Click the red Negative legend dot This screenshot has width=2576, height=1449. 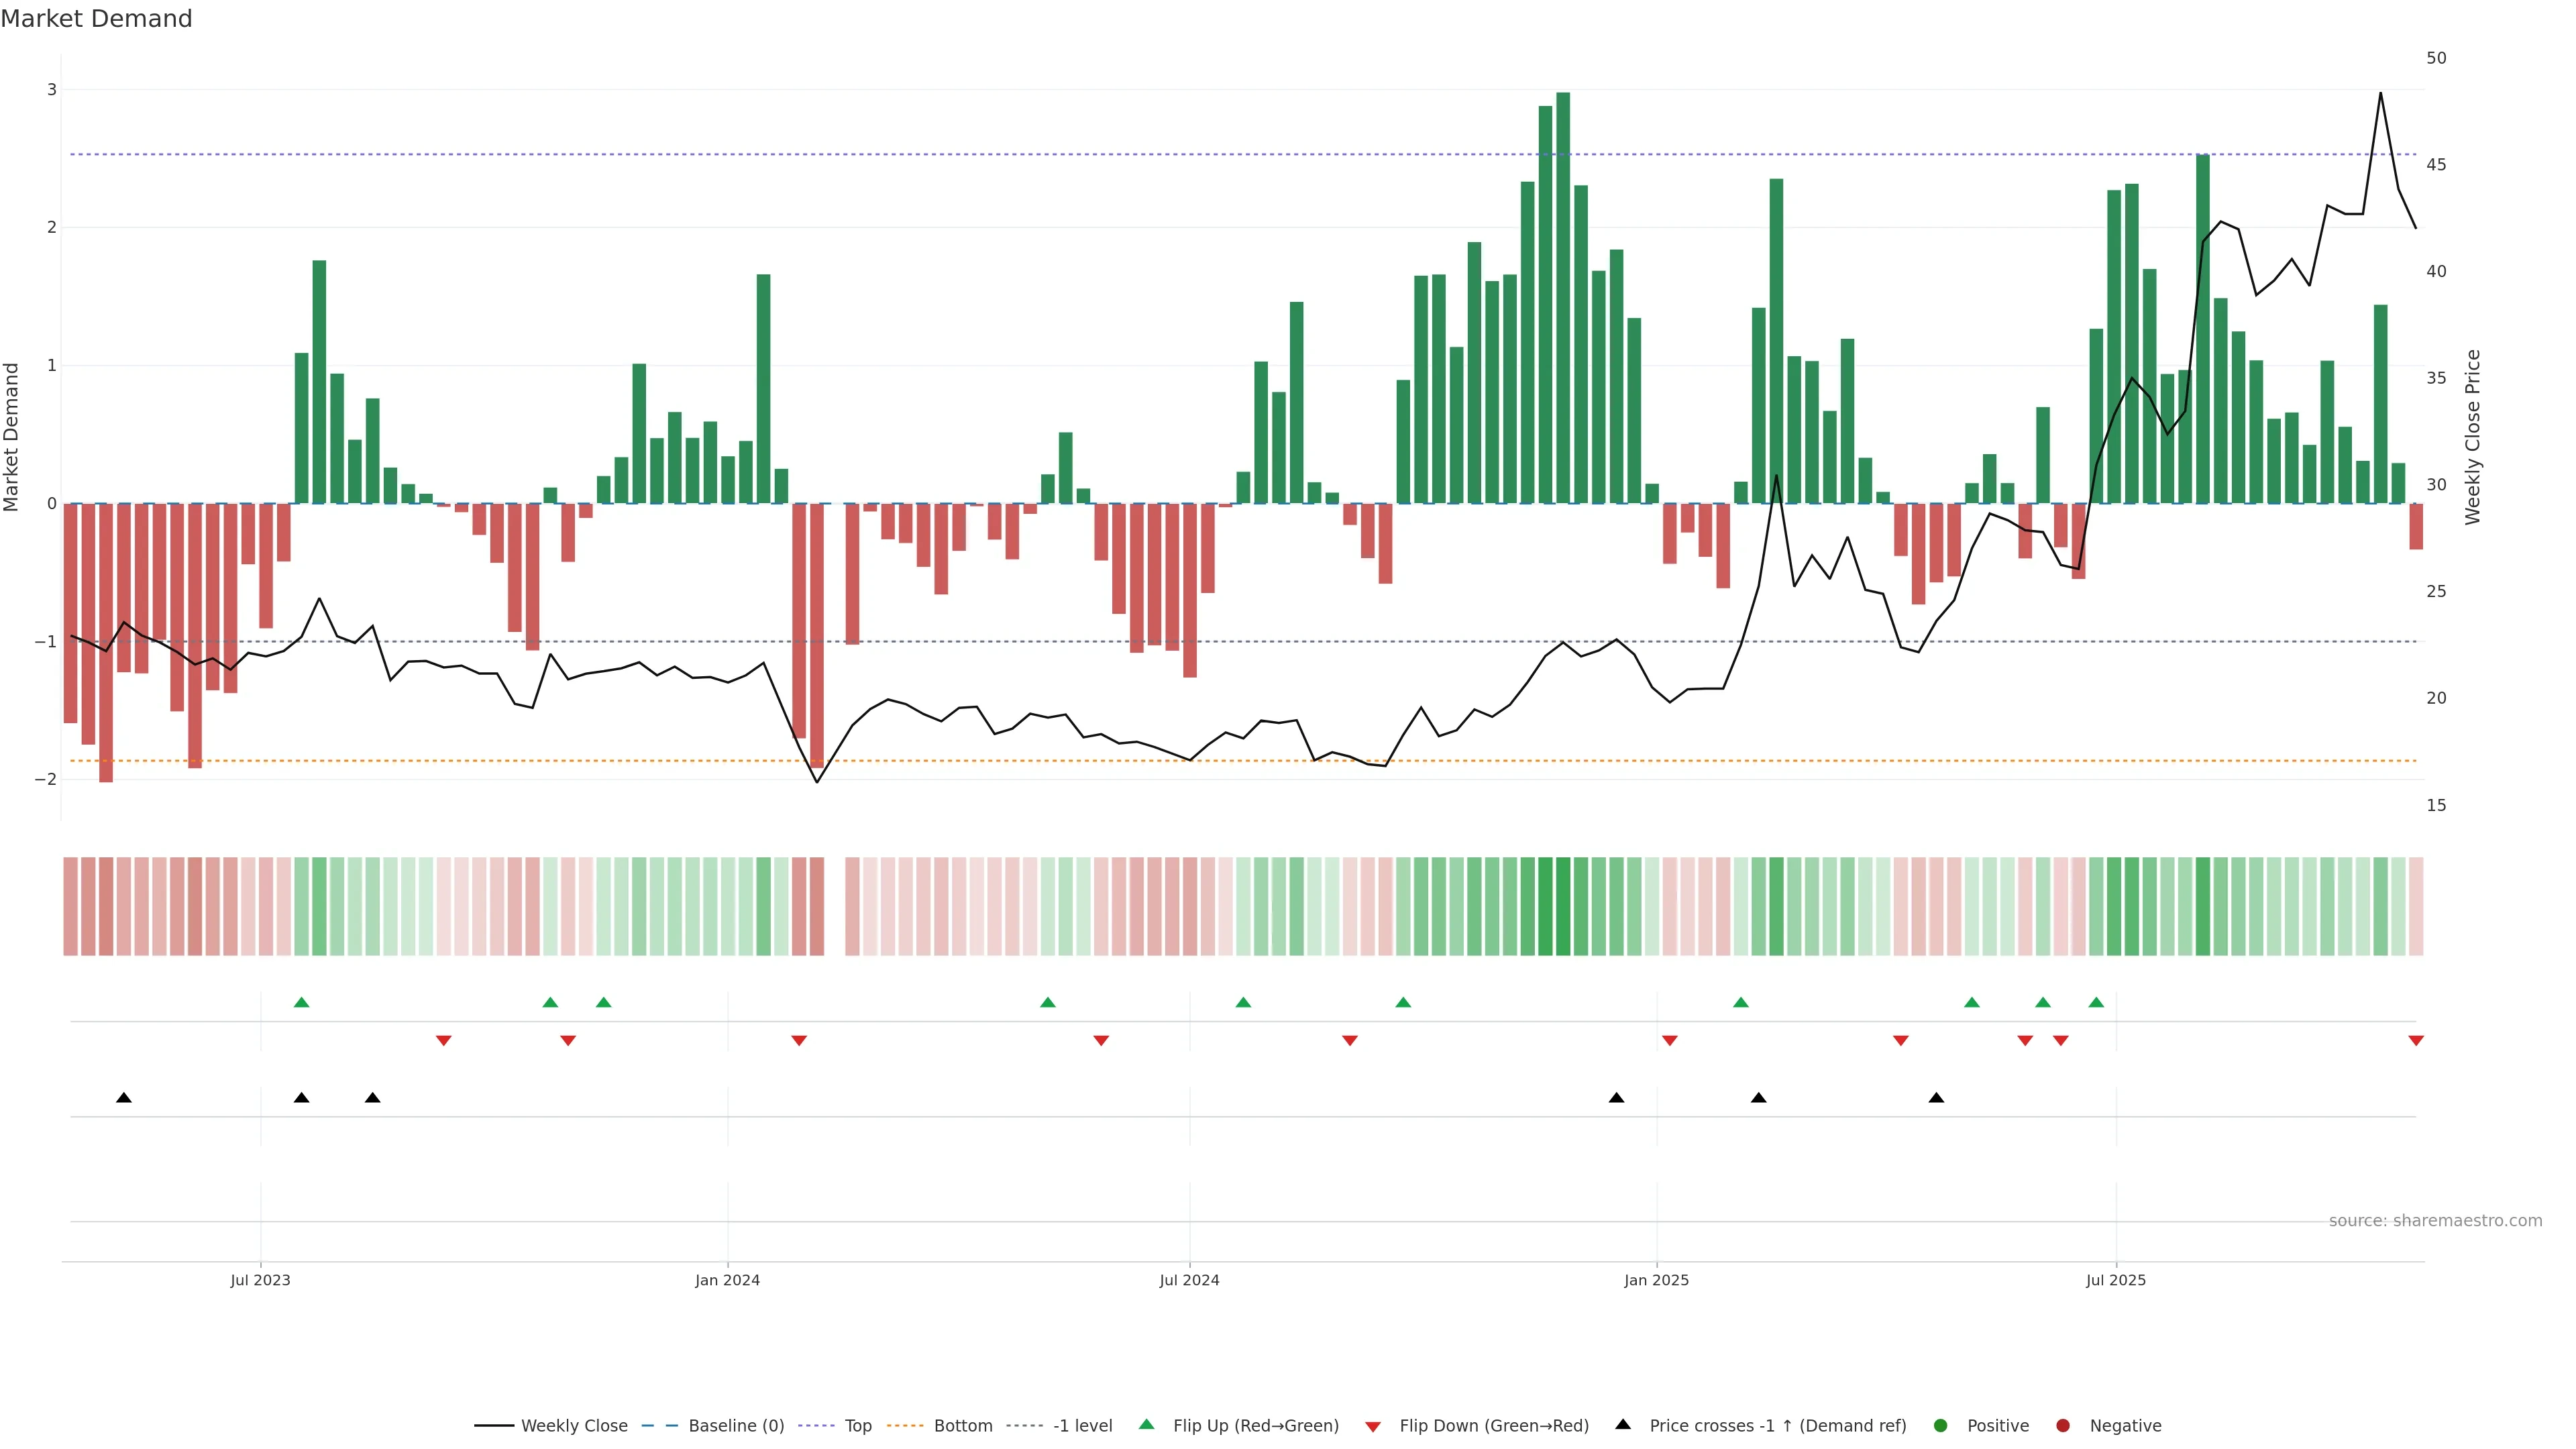pyautogui.click(x=2063, y=1426)
